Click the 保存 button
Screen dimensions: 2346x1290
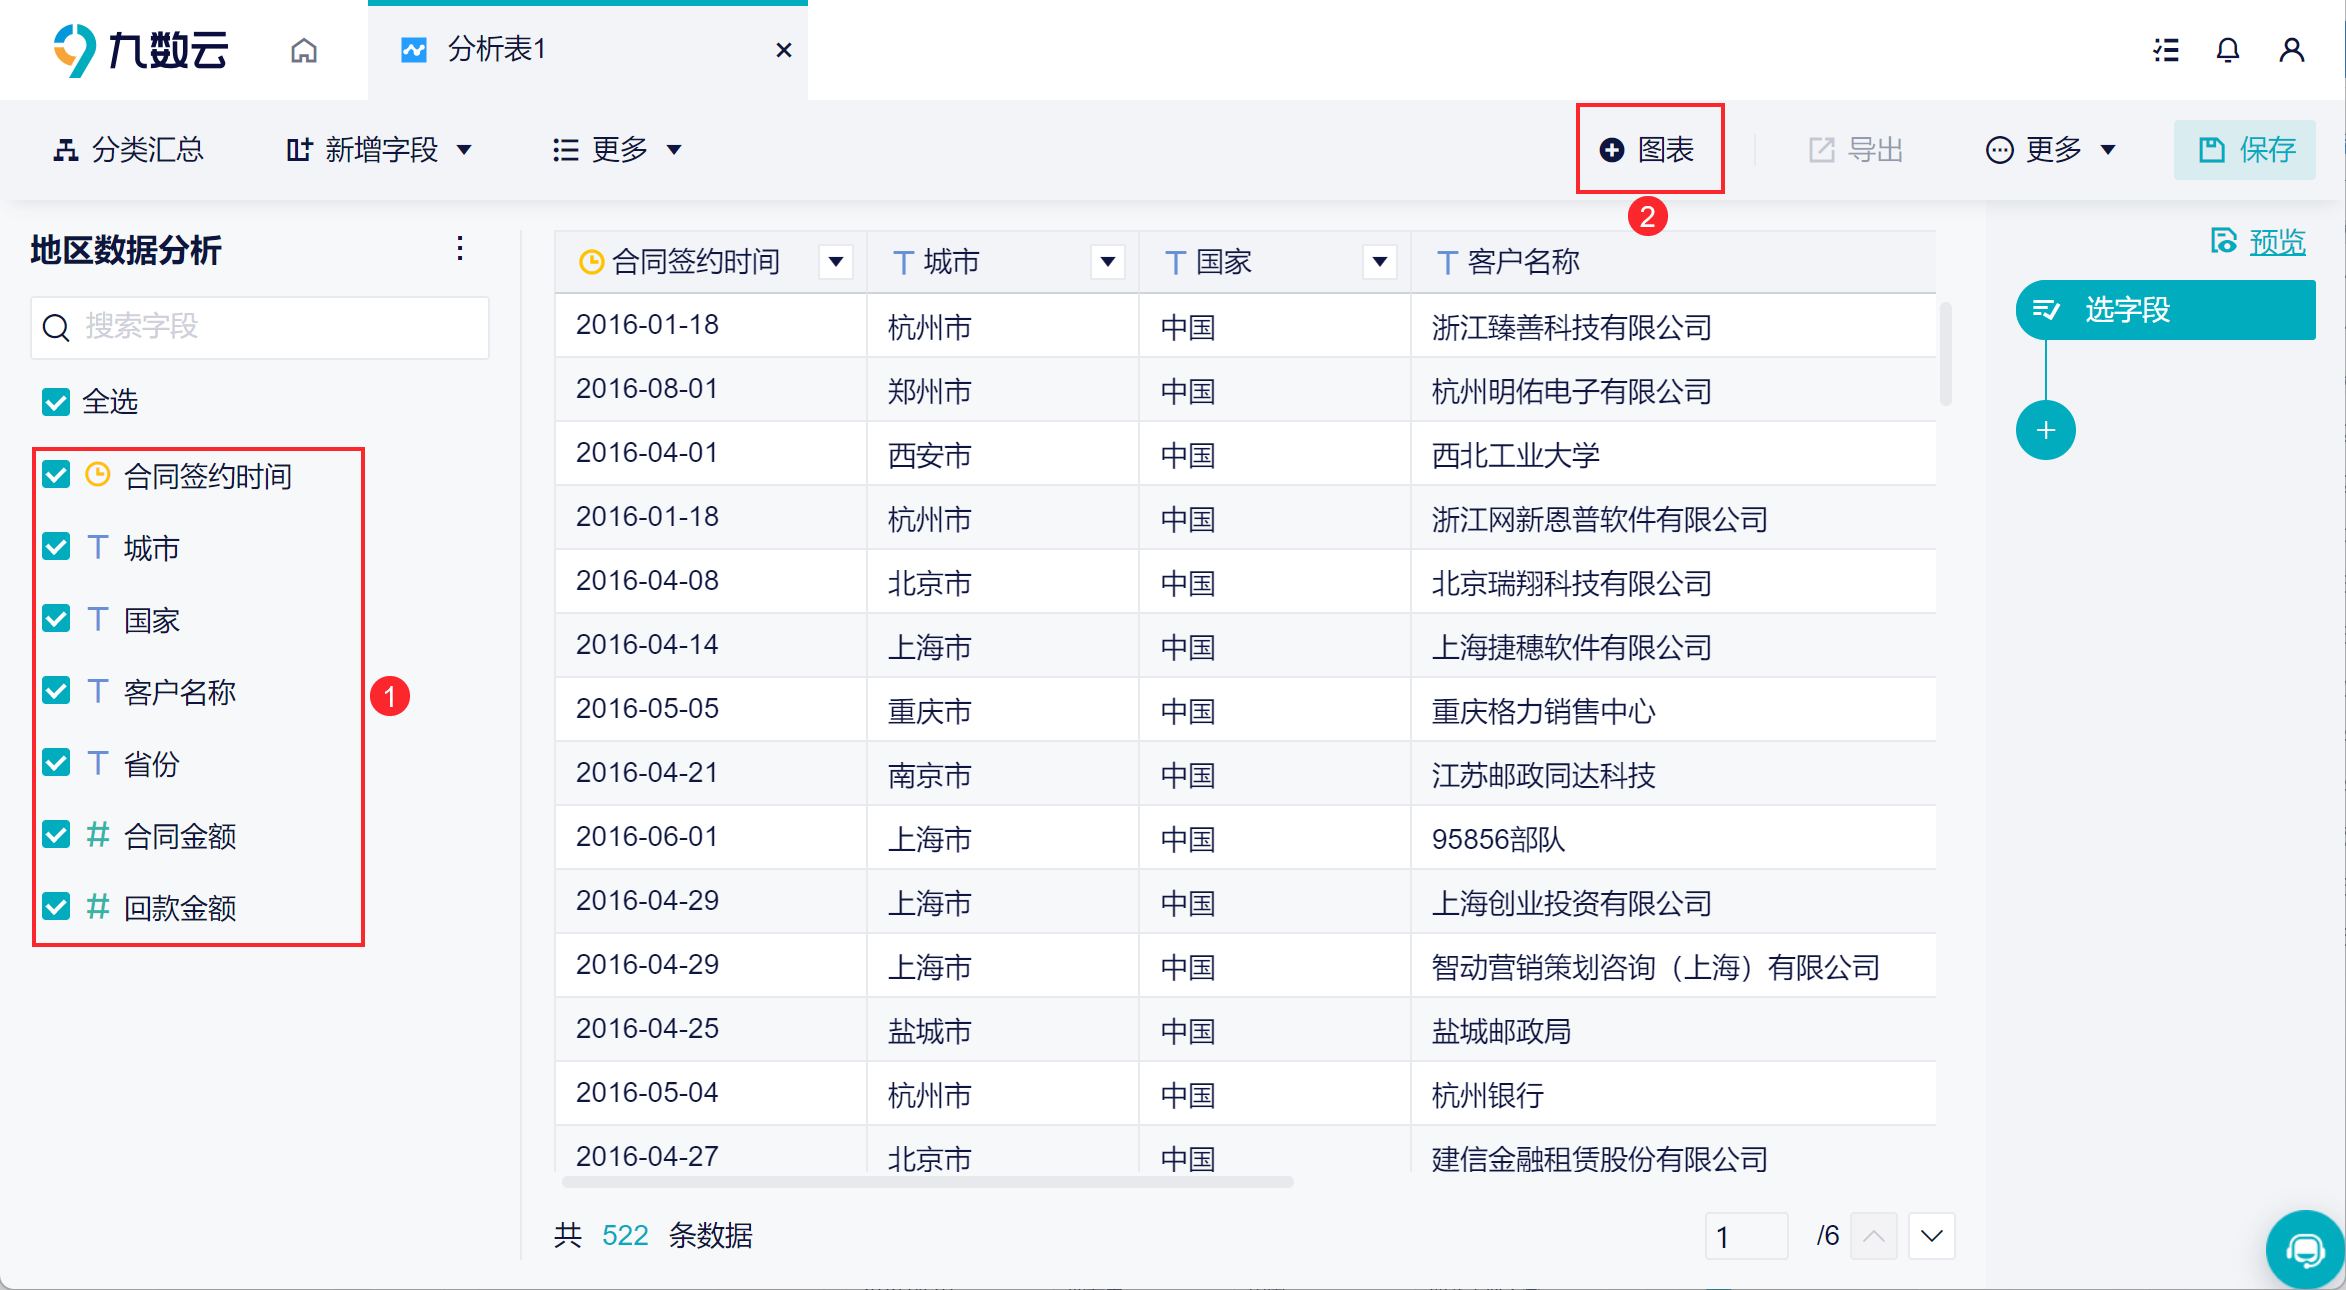(2245, 150)
